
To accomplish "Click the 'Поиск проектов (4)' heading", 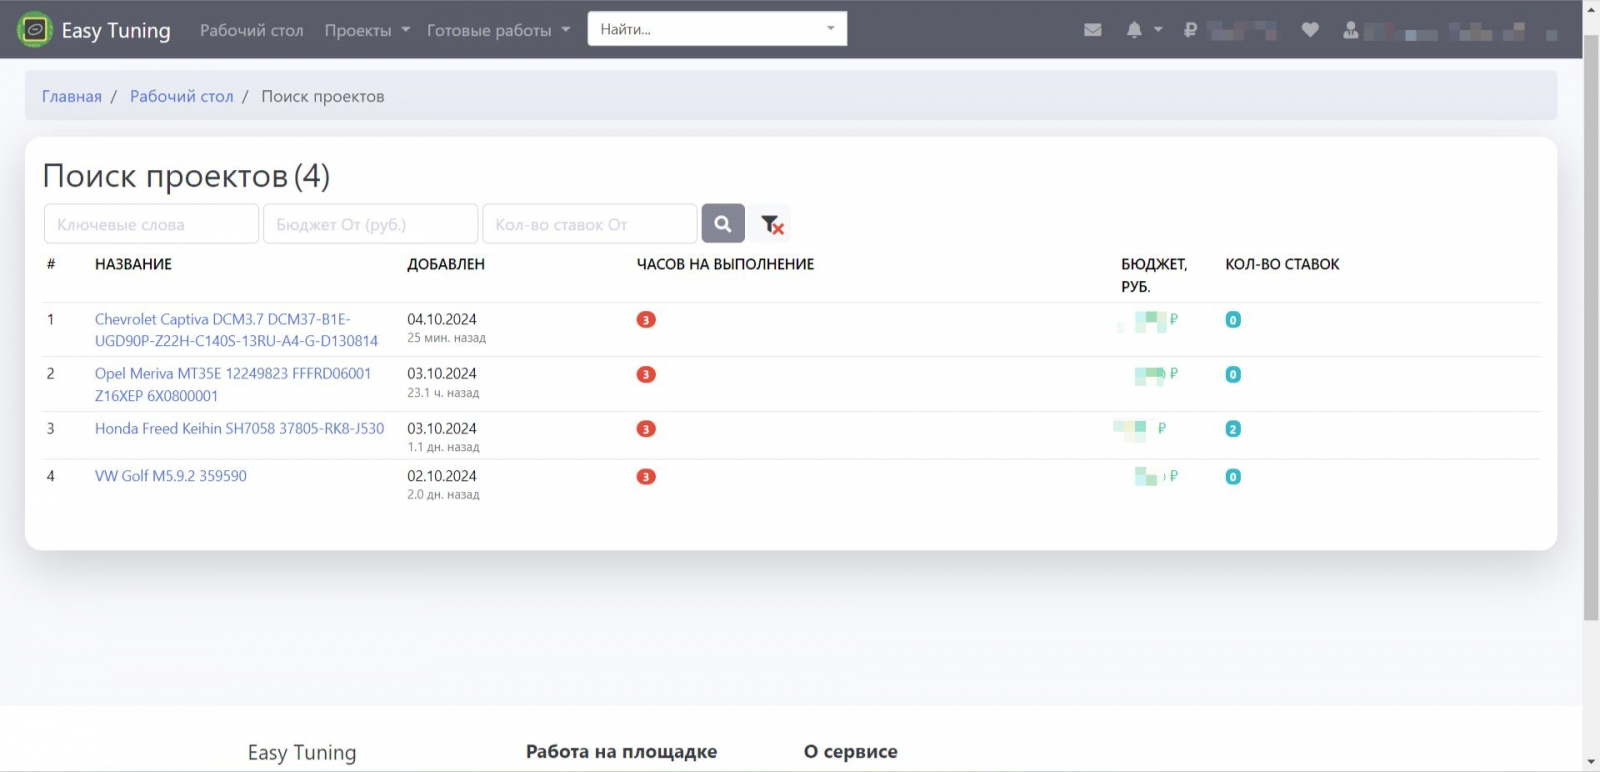I will (186, 176).
